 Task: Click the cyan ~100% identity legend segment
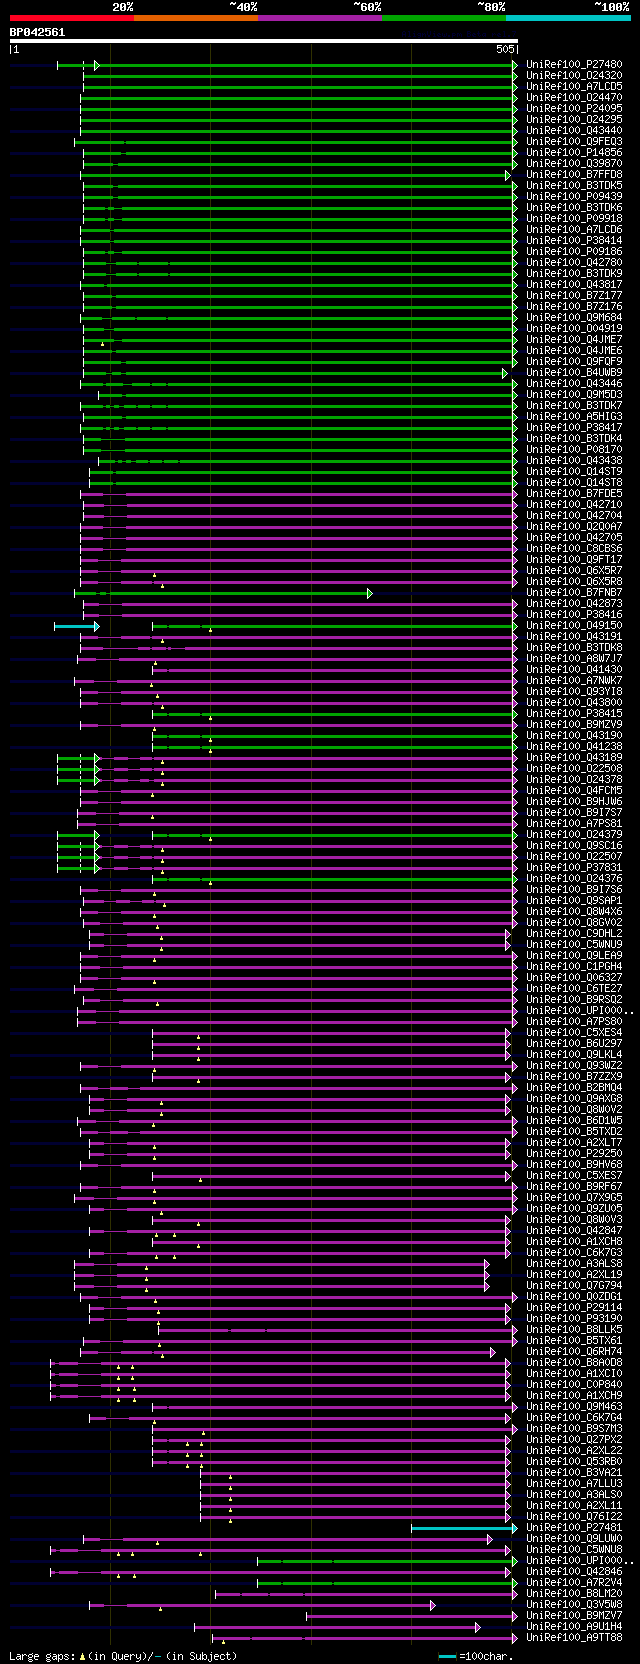tap(568, 18)
